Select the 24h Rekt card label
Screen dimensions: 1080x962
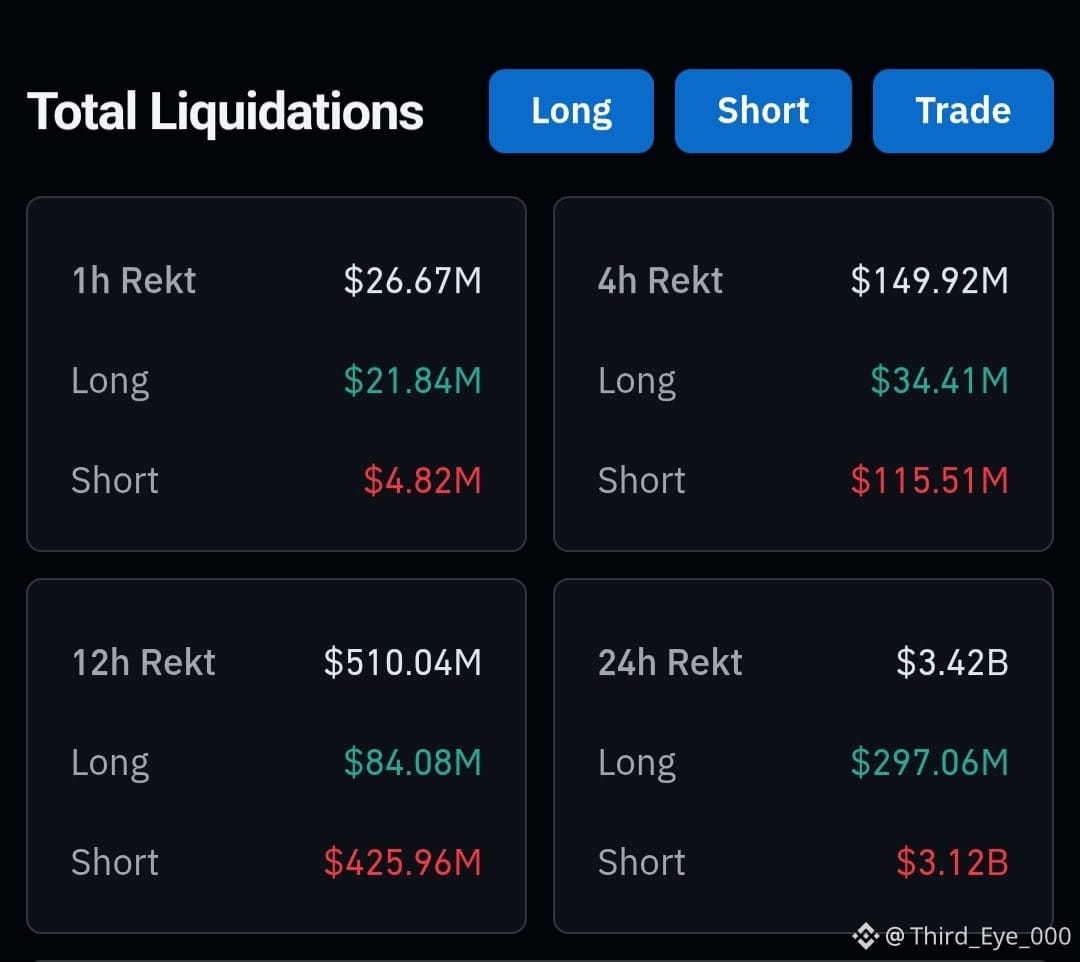[x=670, y=662]
